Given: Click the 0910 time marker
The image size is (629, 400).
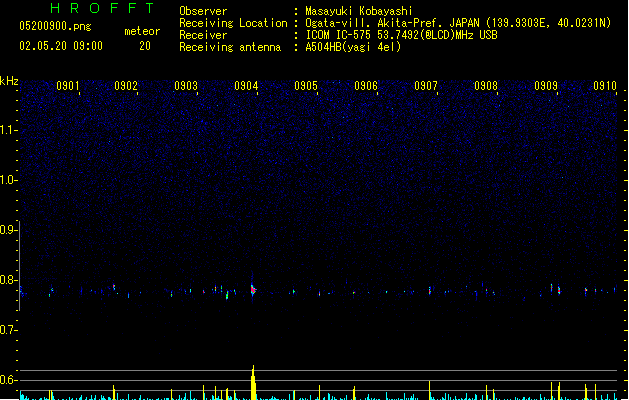Looking at the screenshot, I should (605, 86).
